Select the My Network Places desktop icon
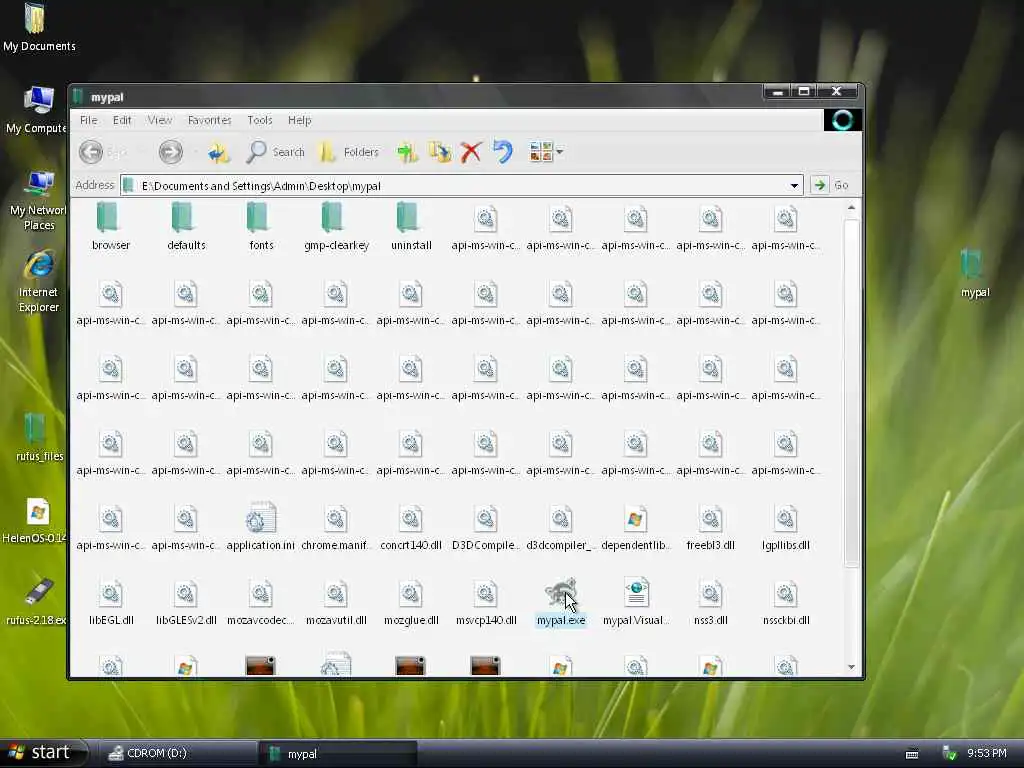 (38, 200)
